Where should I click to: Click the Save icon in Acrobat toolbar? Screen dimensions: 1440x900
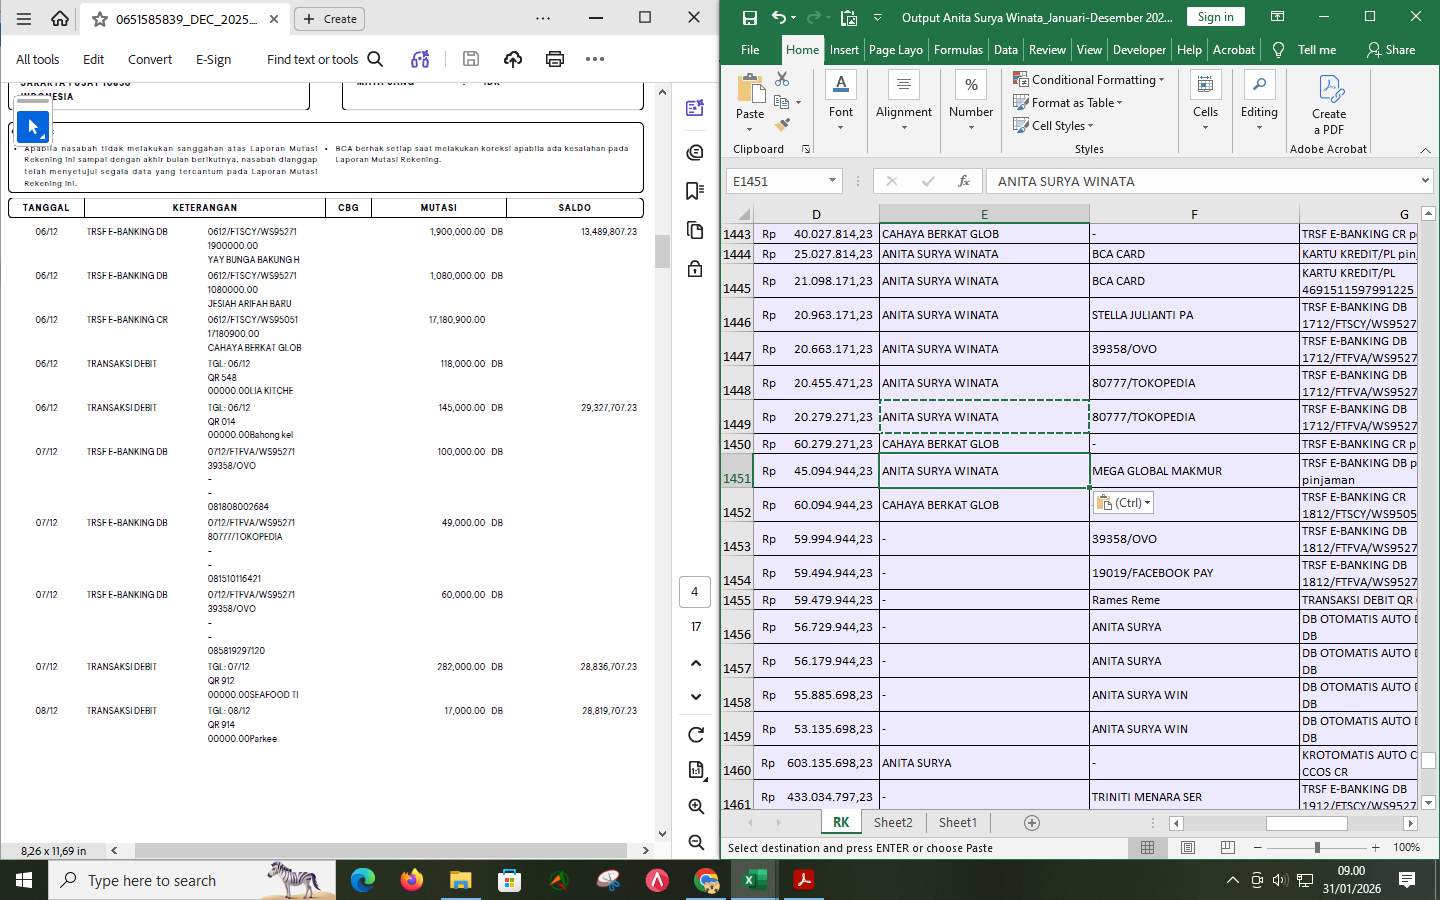471,59
